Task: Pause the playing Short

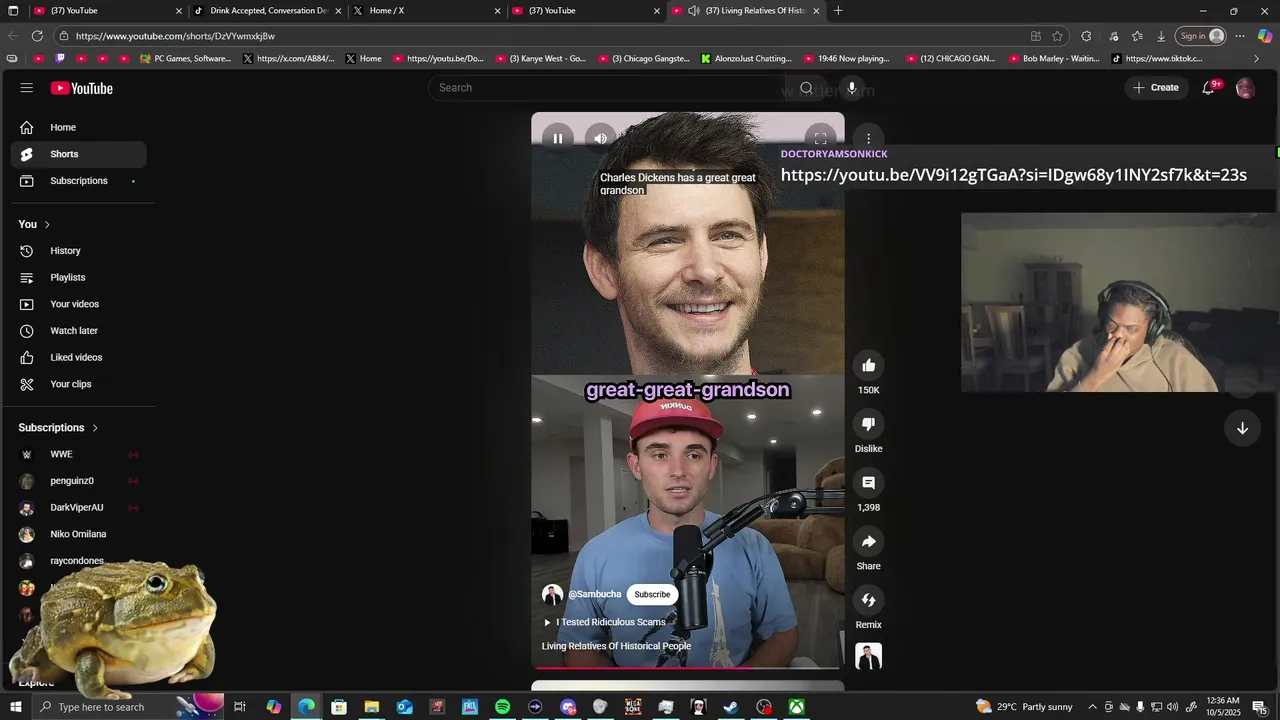Action: pyautogui.click(x=558, y=139)
